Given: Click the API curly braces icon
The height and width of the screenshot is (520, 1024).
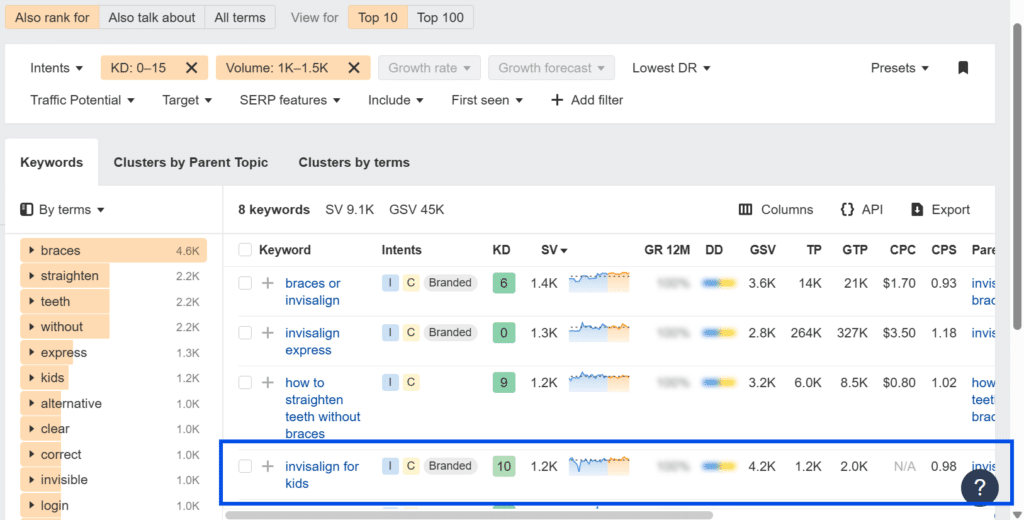Looking at the screenshot, I should 847,210.
